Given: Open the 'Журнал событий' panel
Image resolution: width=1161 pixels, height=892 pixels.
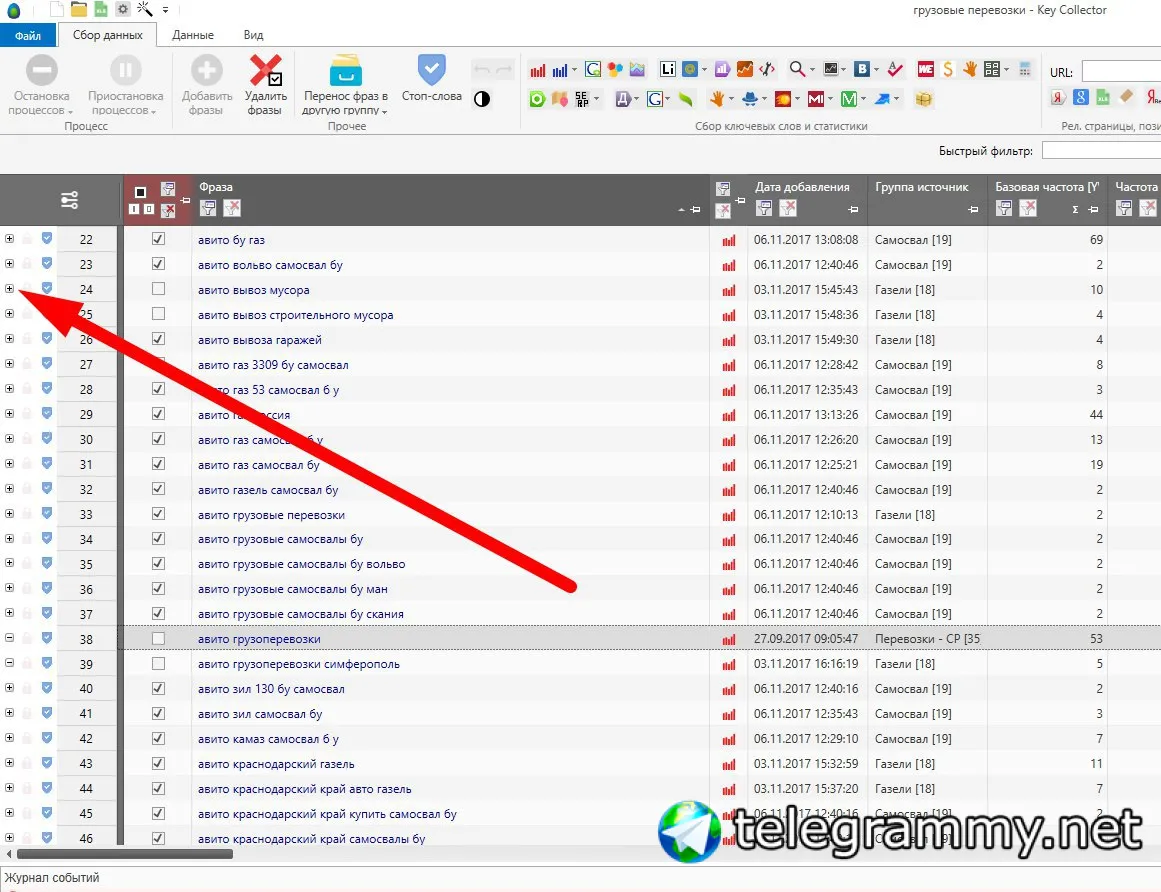Looking at the screenshot, I should [52, 878].
